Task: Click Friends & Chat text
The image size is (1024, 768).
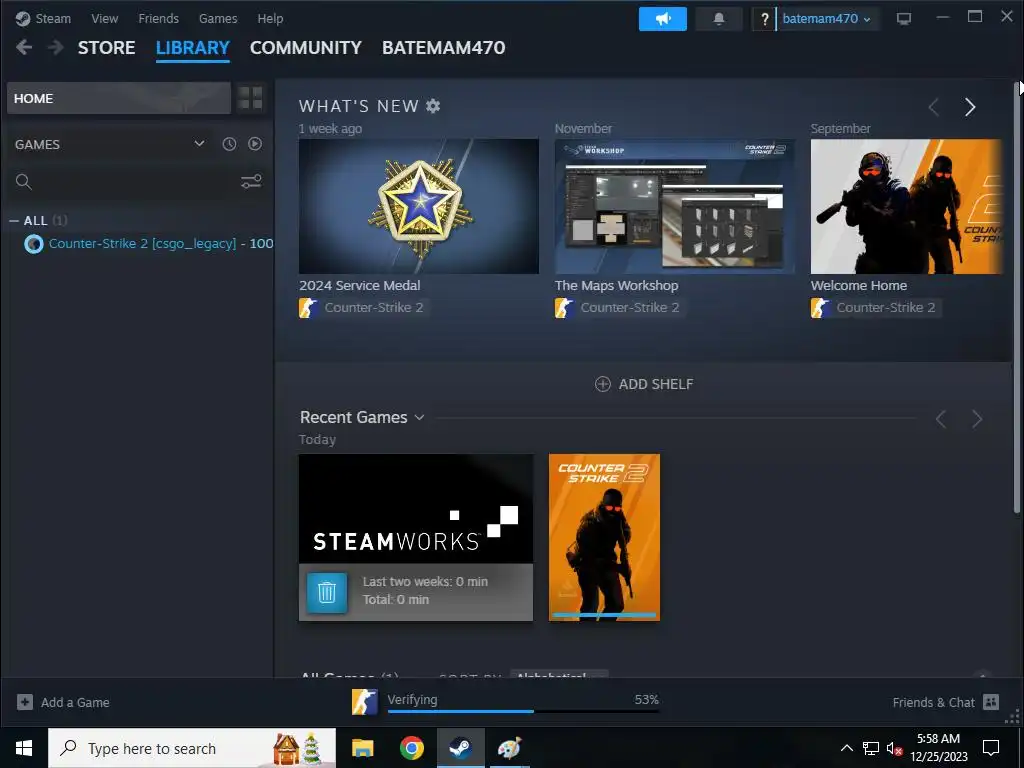Action: tap(933, 703)
